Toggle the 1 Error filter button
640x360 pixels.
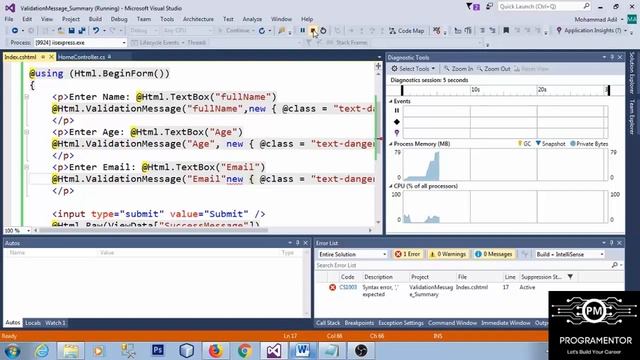[407, 254]
